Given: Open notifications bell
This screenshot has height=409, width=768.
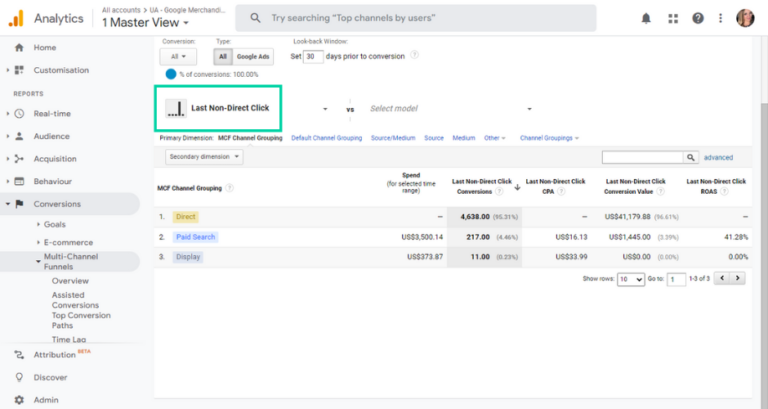Looking at the screenshot, I should [x=646, y=19].
